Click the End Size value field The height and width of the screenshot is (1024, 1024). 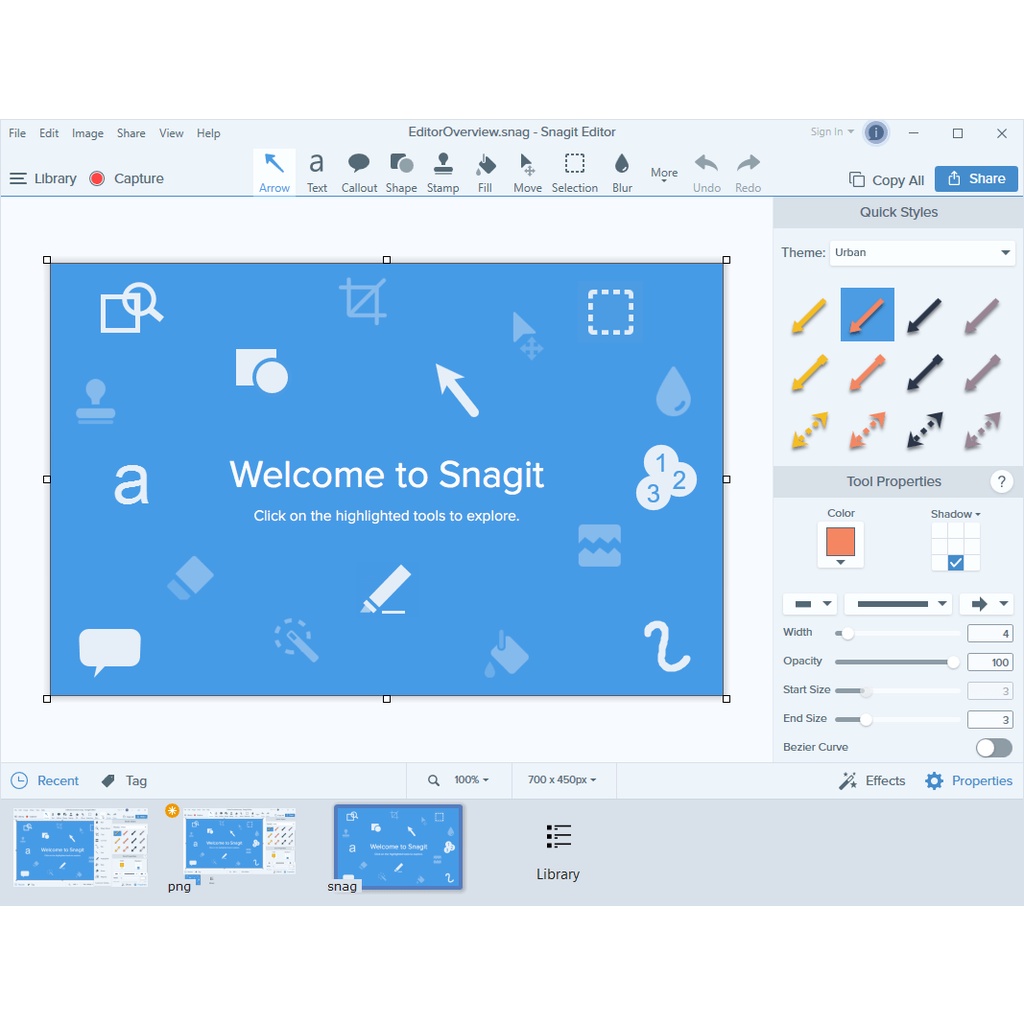point(990,720)
